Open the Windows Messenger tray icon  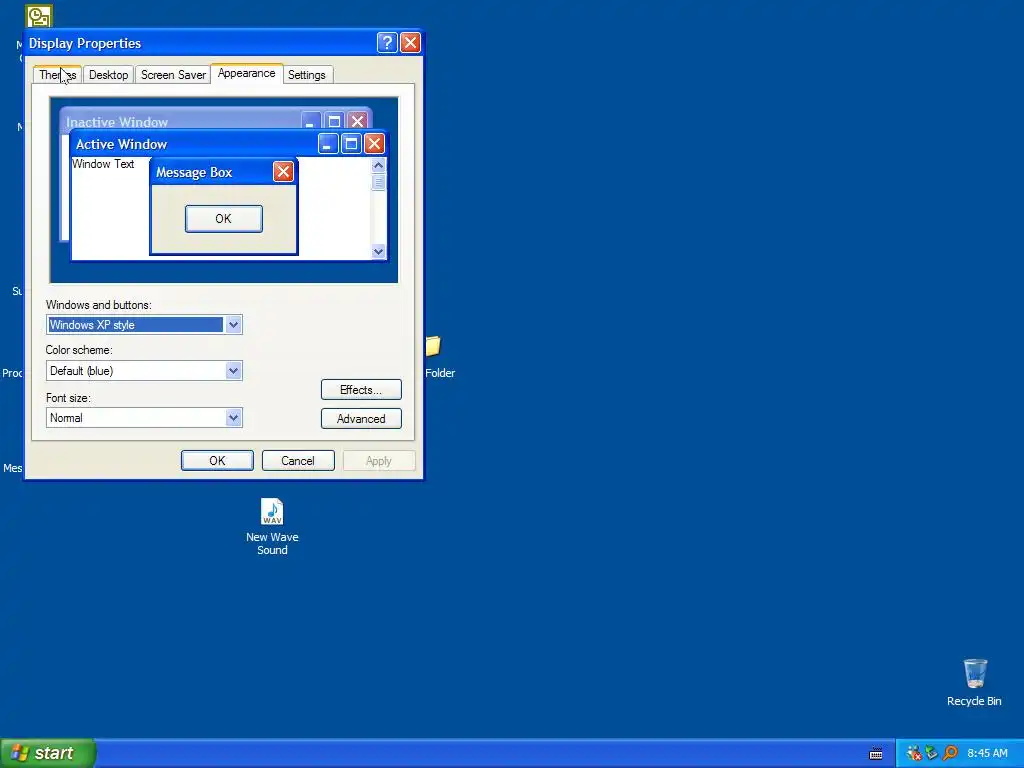click(x=914, y=753)
